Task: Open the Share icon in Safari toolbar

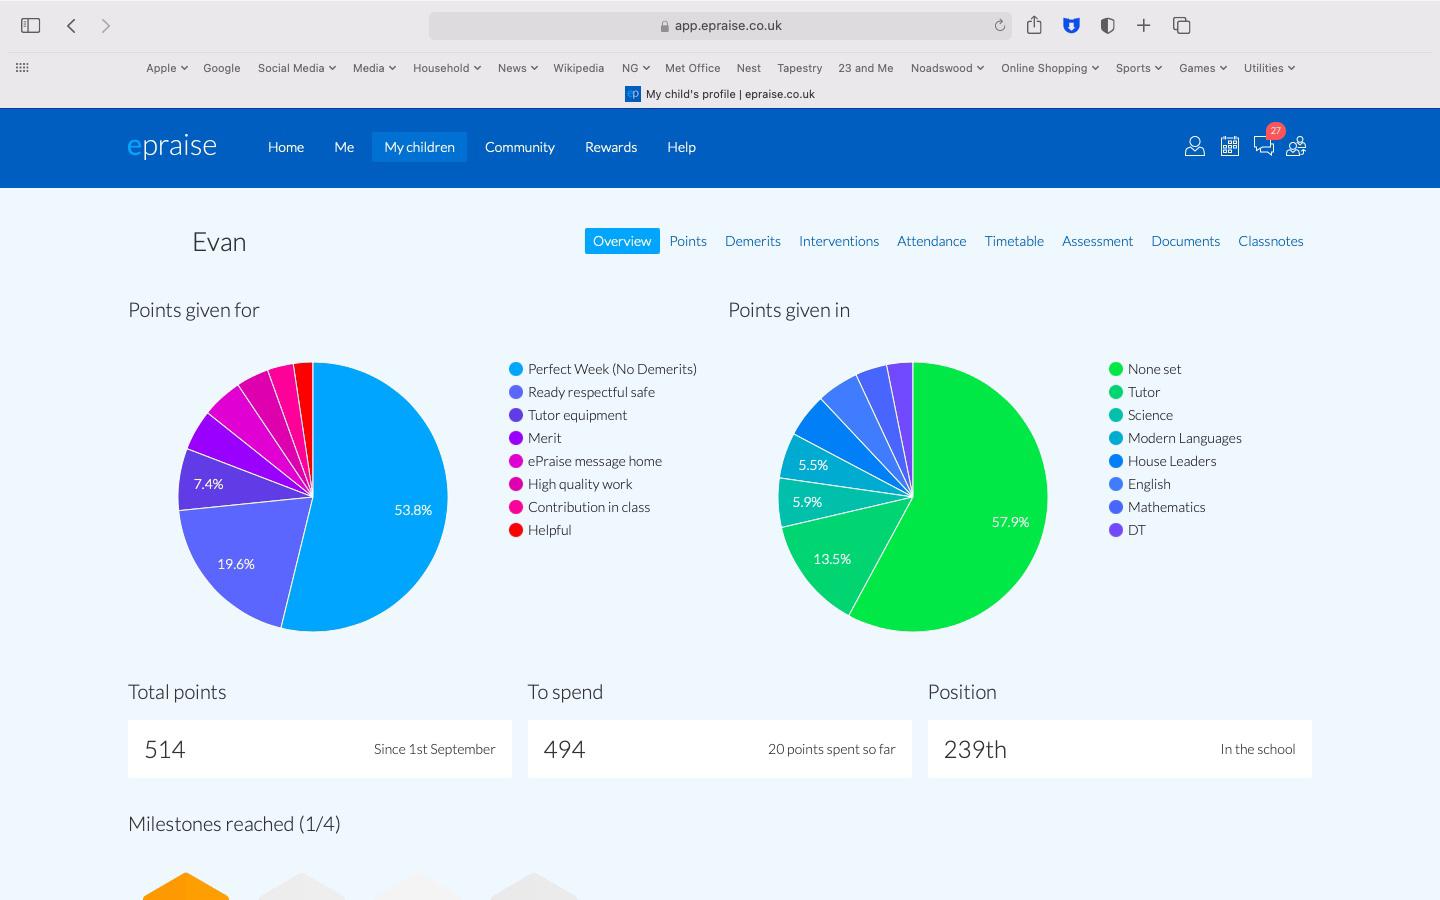Action: point(1034,25)
